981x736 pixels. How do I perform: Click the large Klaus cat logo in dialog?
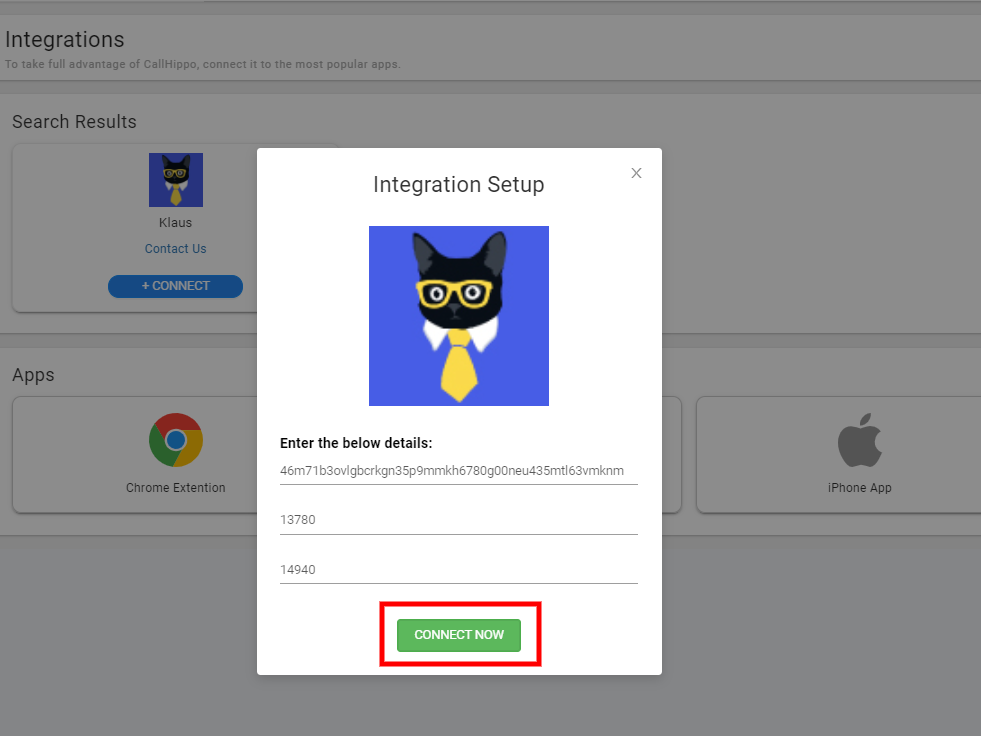tap(459, 316)
